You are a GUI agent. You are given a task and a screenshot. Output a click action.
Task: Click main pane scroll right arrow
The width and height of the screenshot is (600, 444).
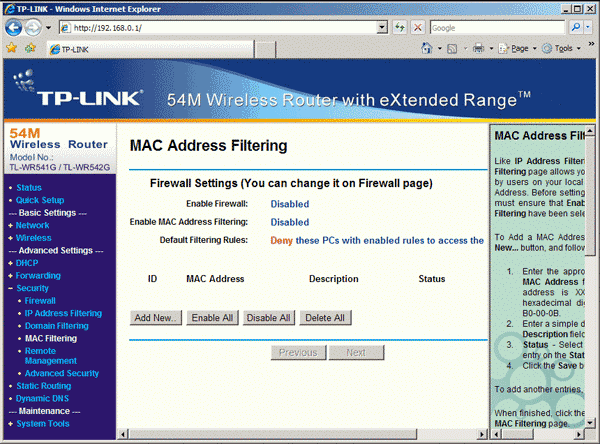pyautogui.click(x=482, y=434)
